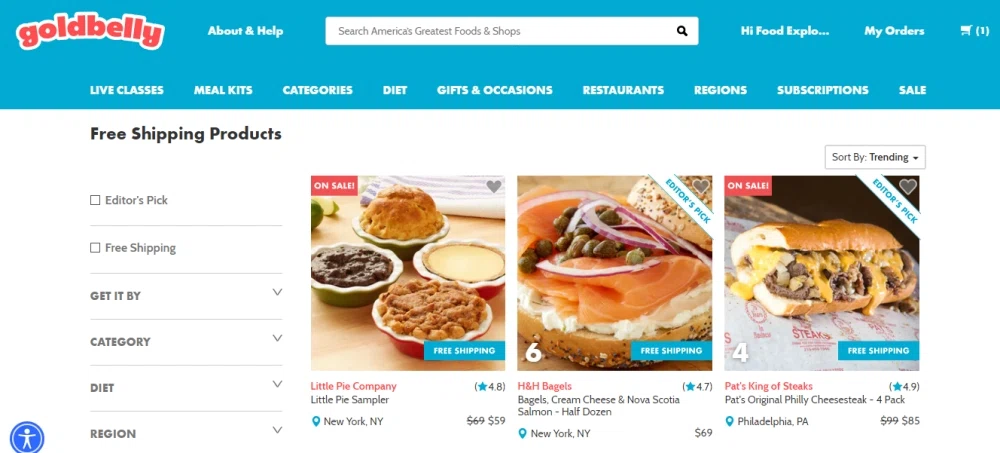Image resolution: width=1000 pixels, height=453 pixels.
Task: Select Gifts & Occasions in navigation
Action: pos(494,90)
